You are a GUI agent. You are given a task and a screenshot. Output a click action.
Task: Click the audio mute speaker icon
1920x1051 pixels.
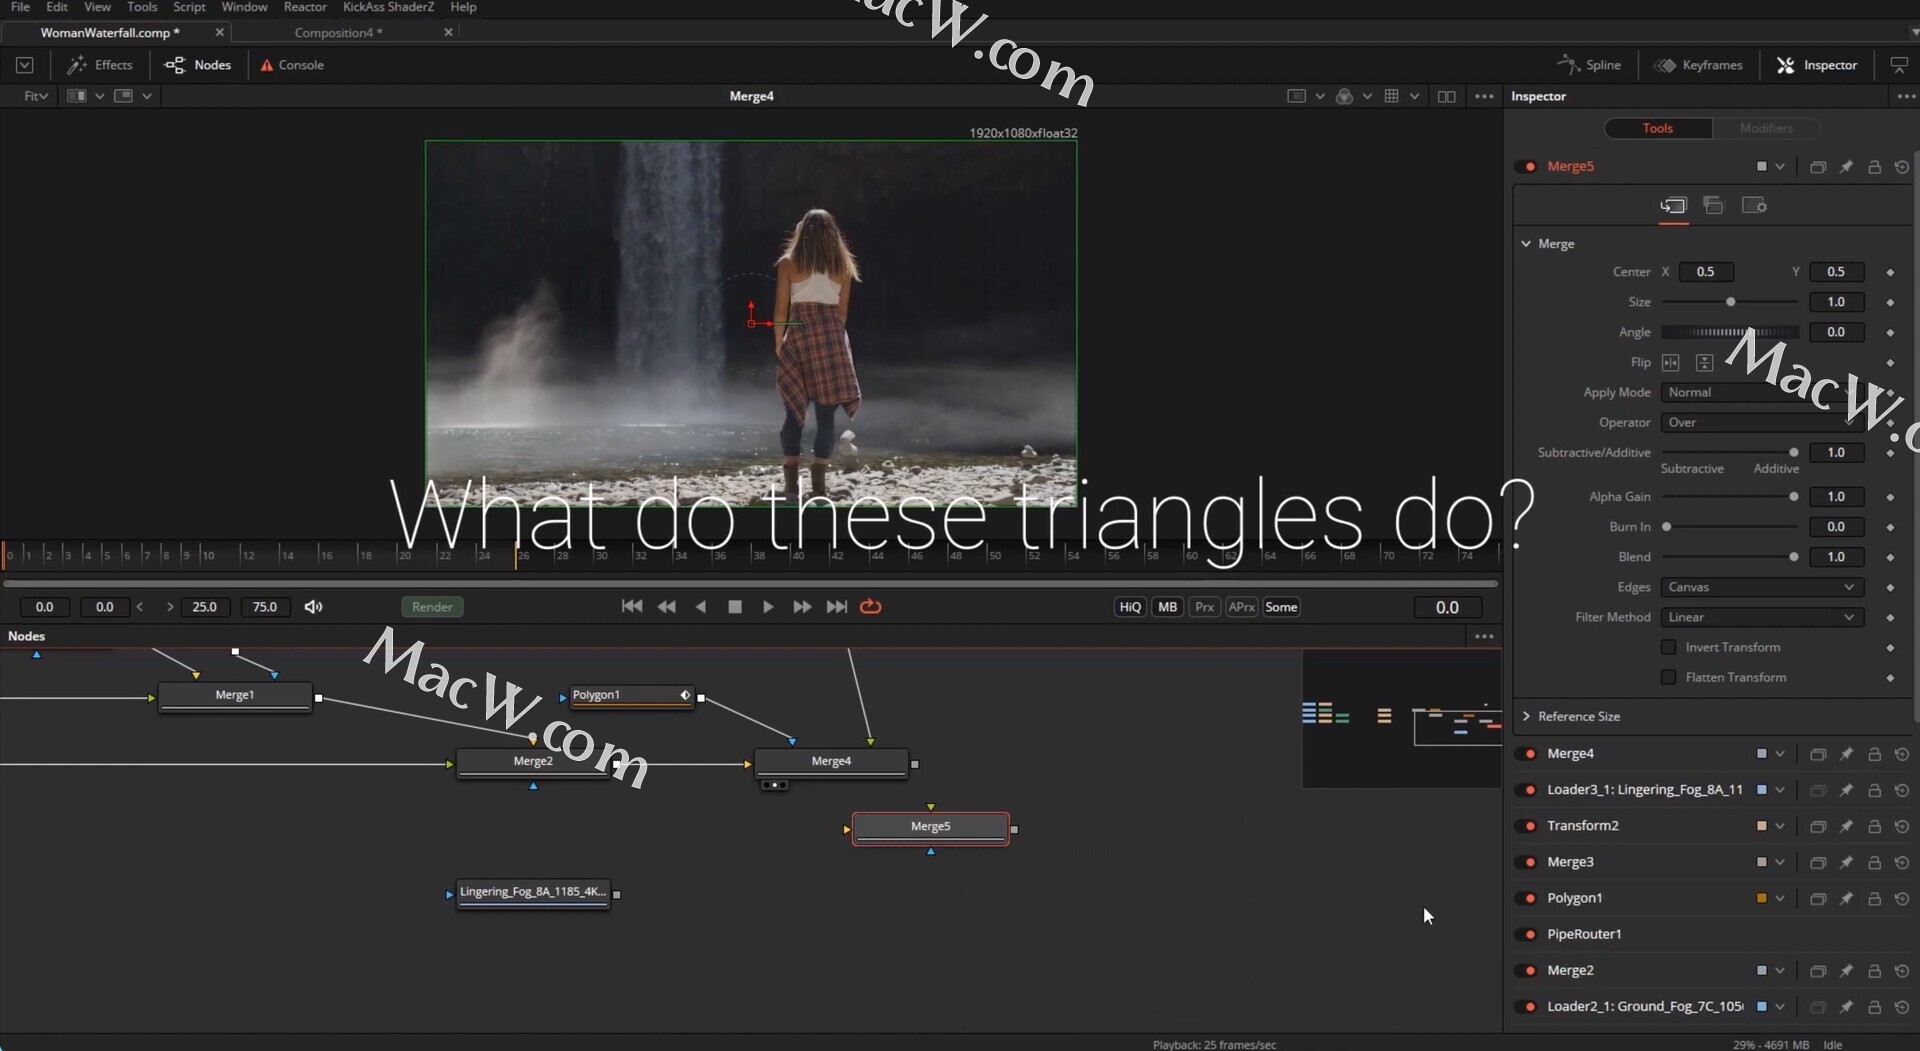pos(313,607)
